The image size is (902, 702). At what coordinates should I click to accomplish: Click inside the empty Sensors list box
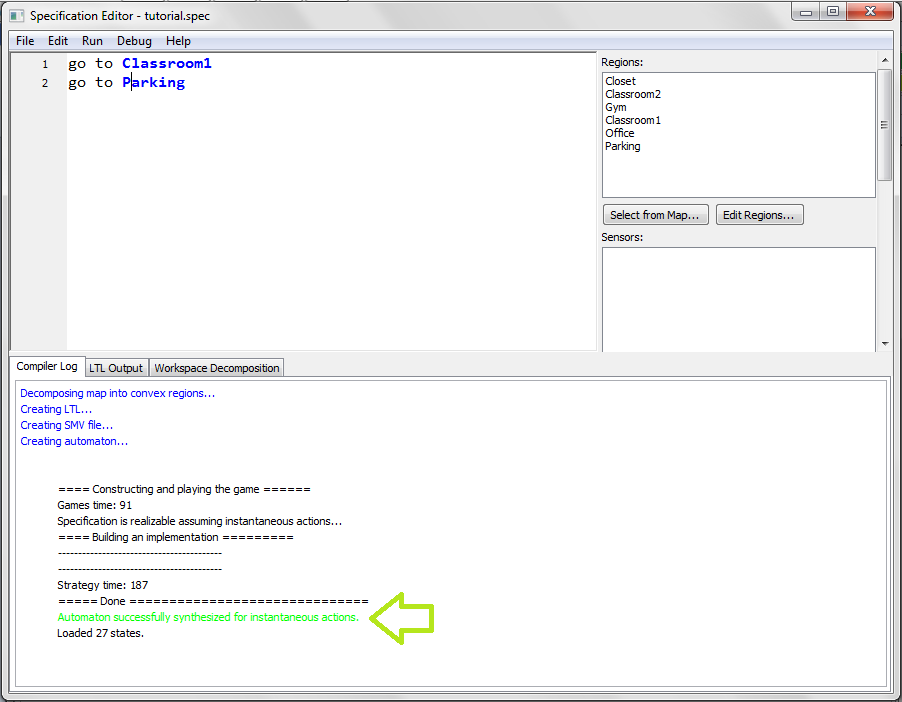point(738,298)
